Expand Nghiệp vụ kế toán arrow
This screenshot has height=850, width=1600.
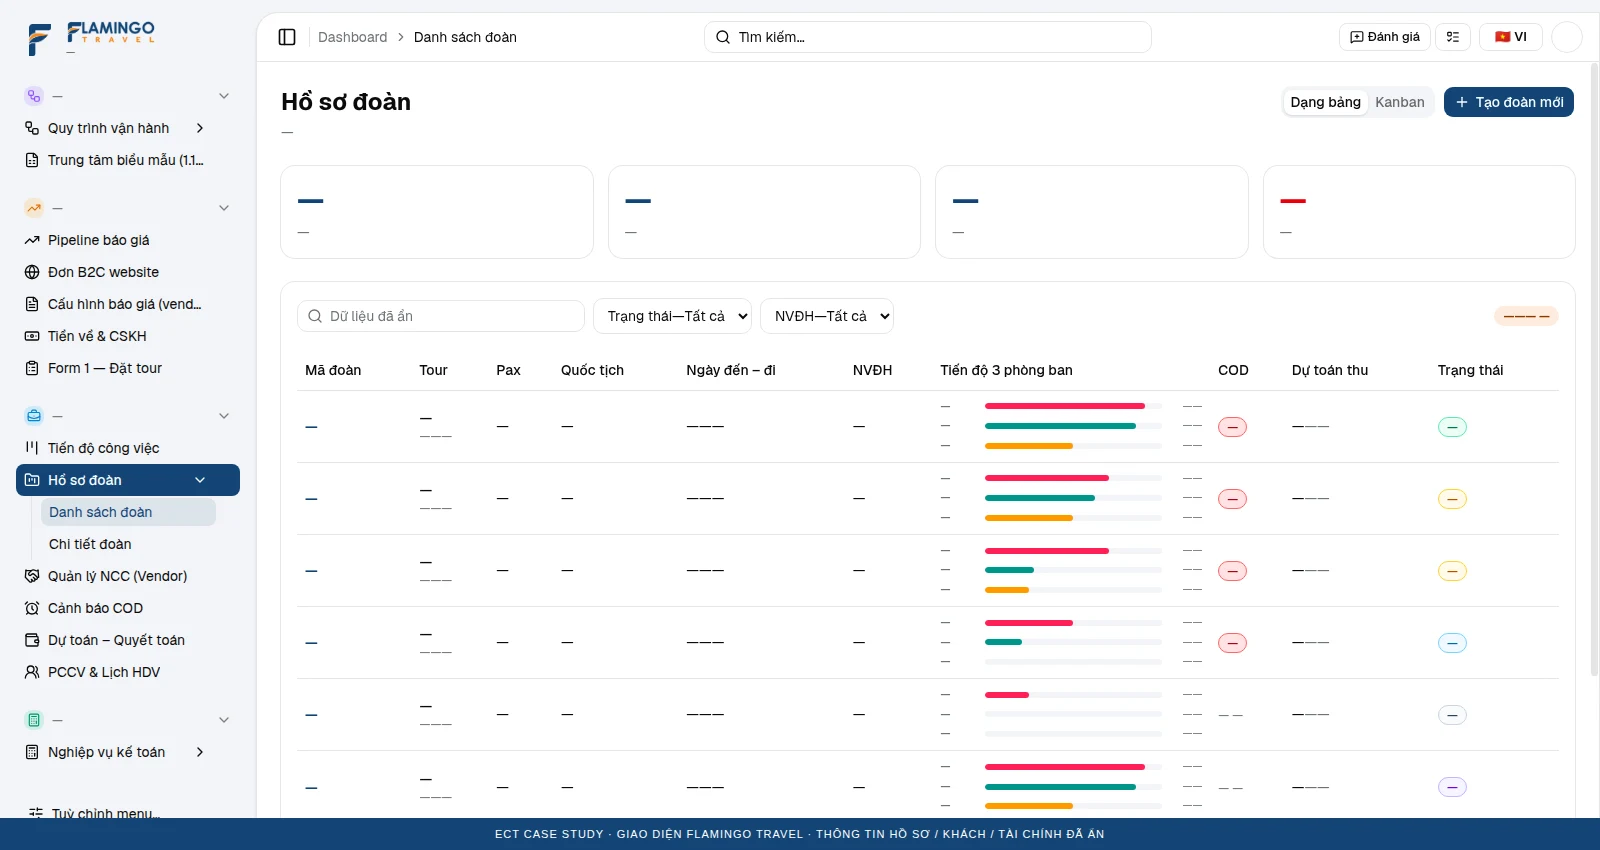(200, 752)
